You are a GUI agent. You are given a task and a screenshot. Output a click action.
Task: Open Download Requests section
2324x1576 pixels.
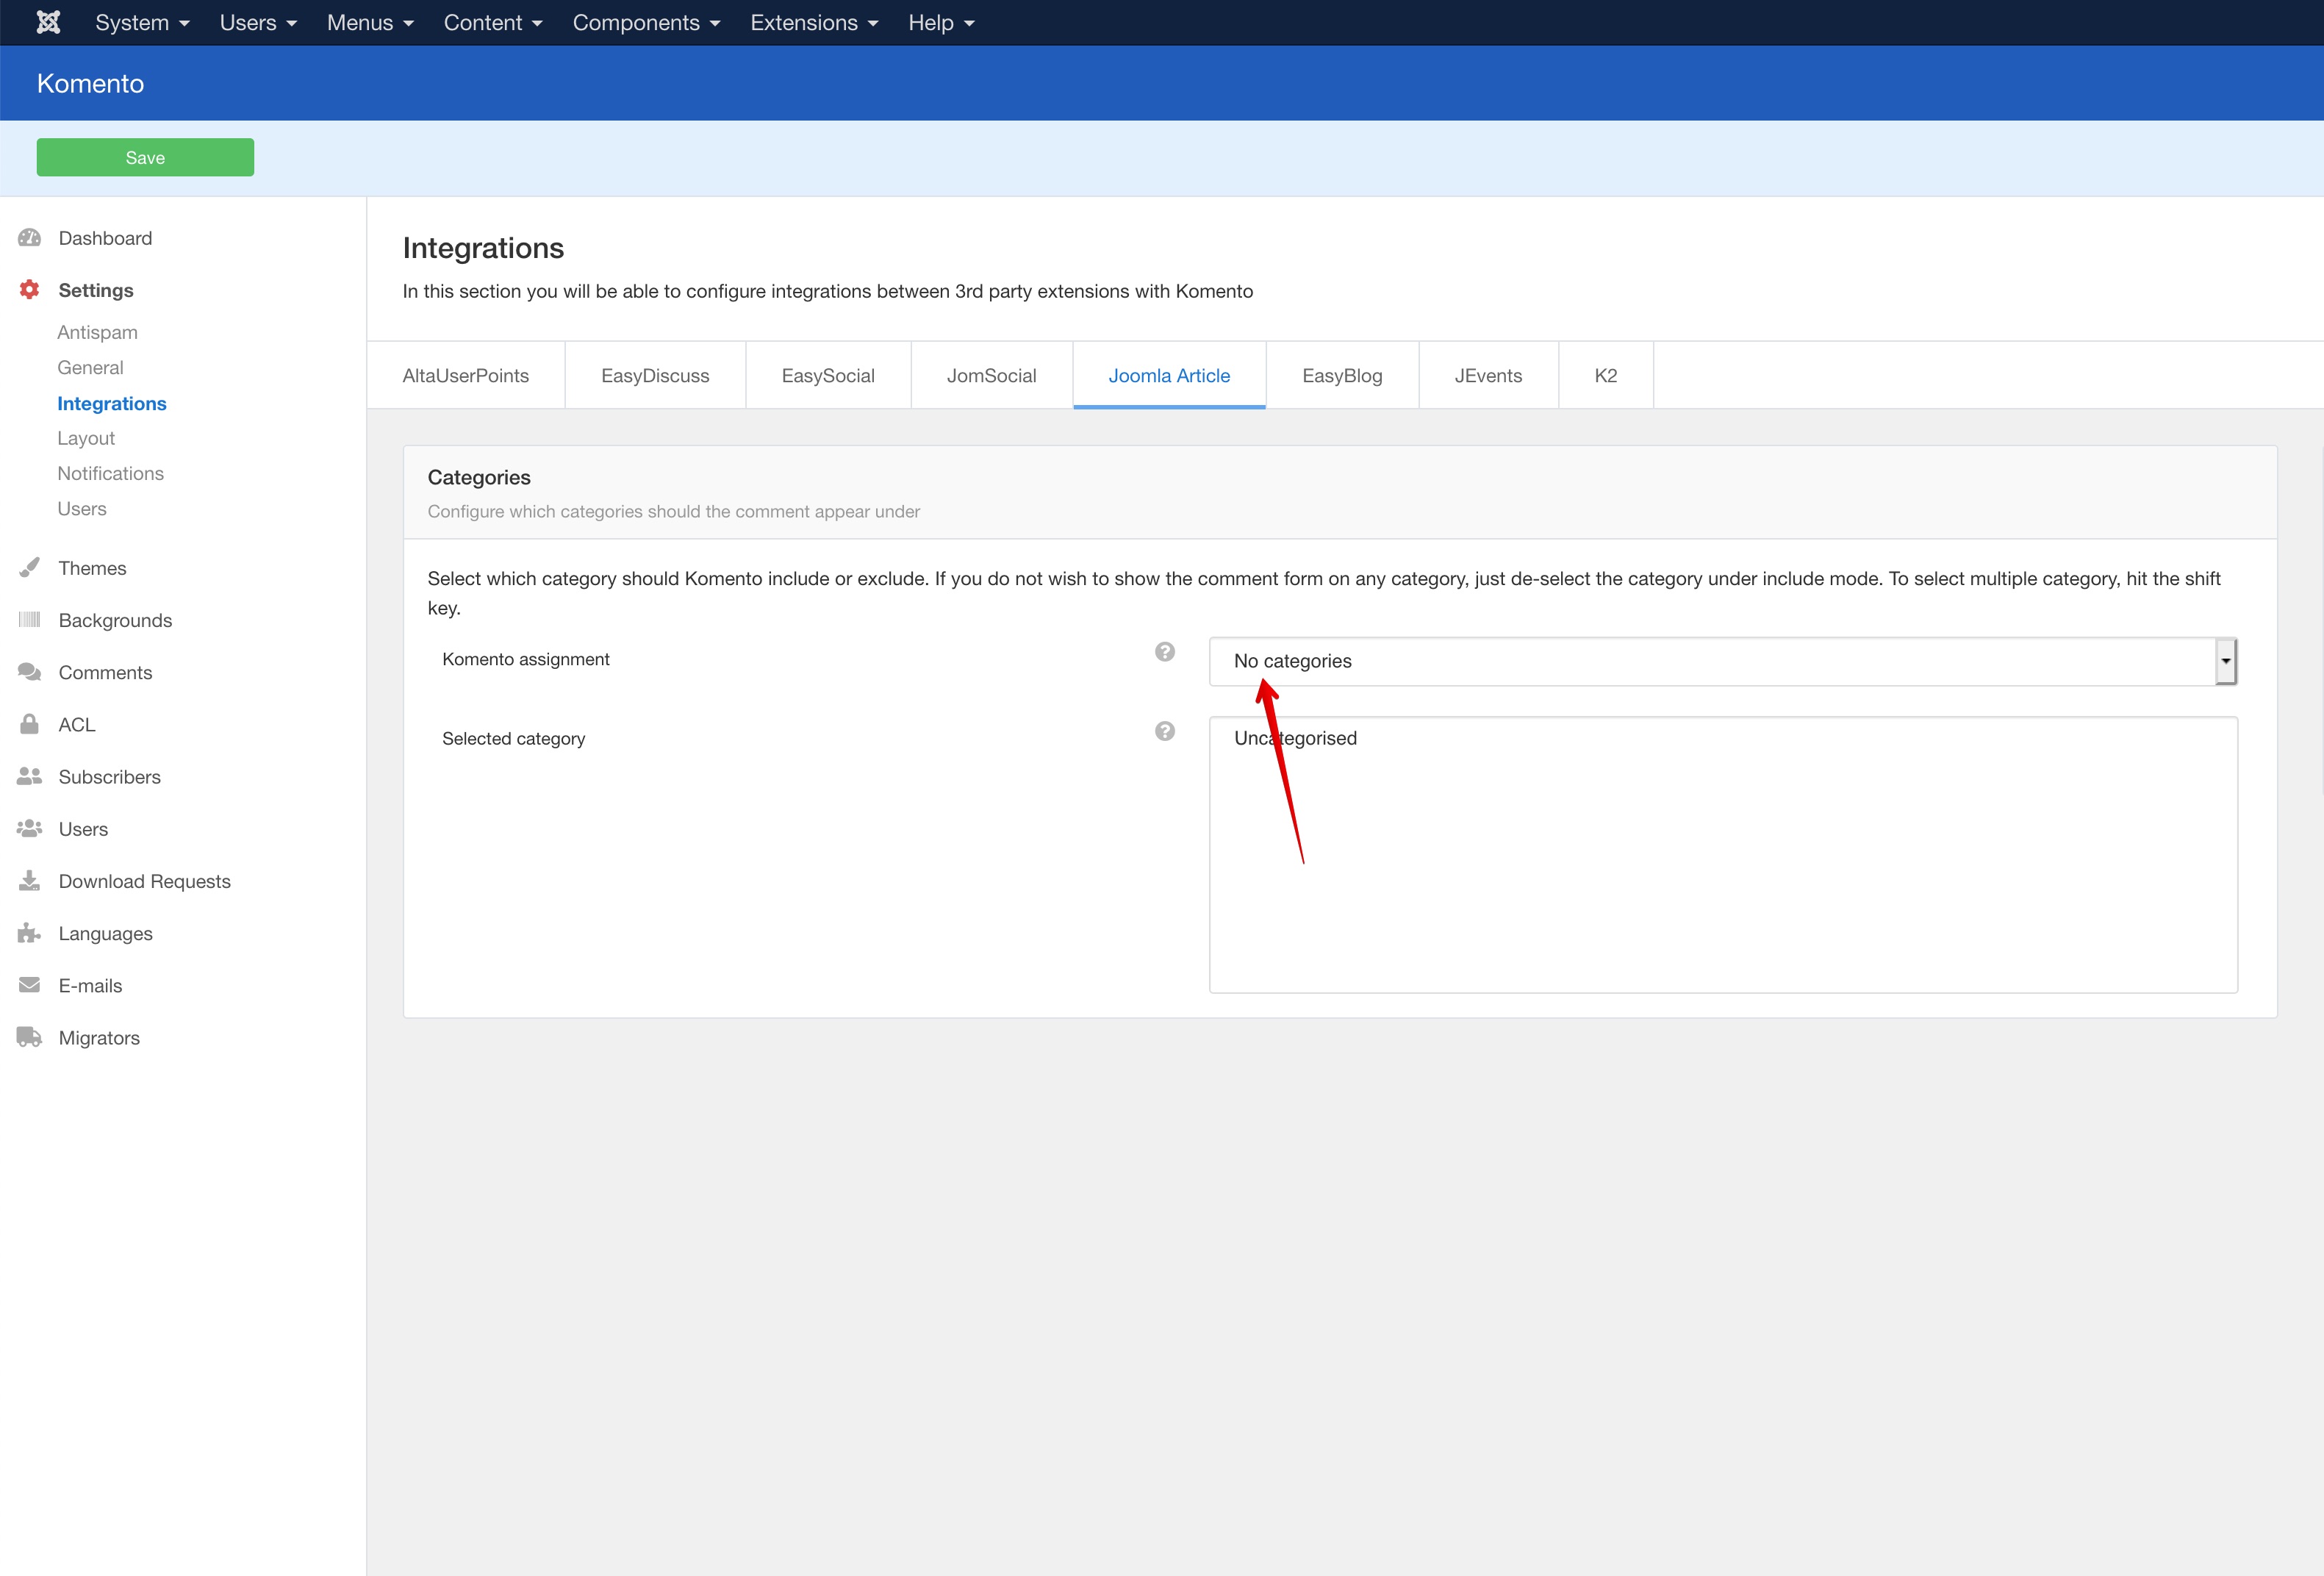[x=144, y=881]
